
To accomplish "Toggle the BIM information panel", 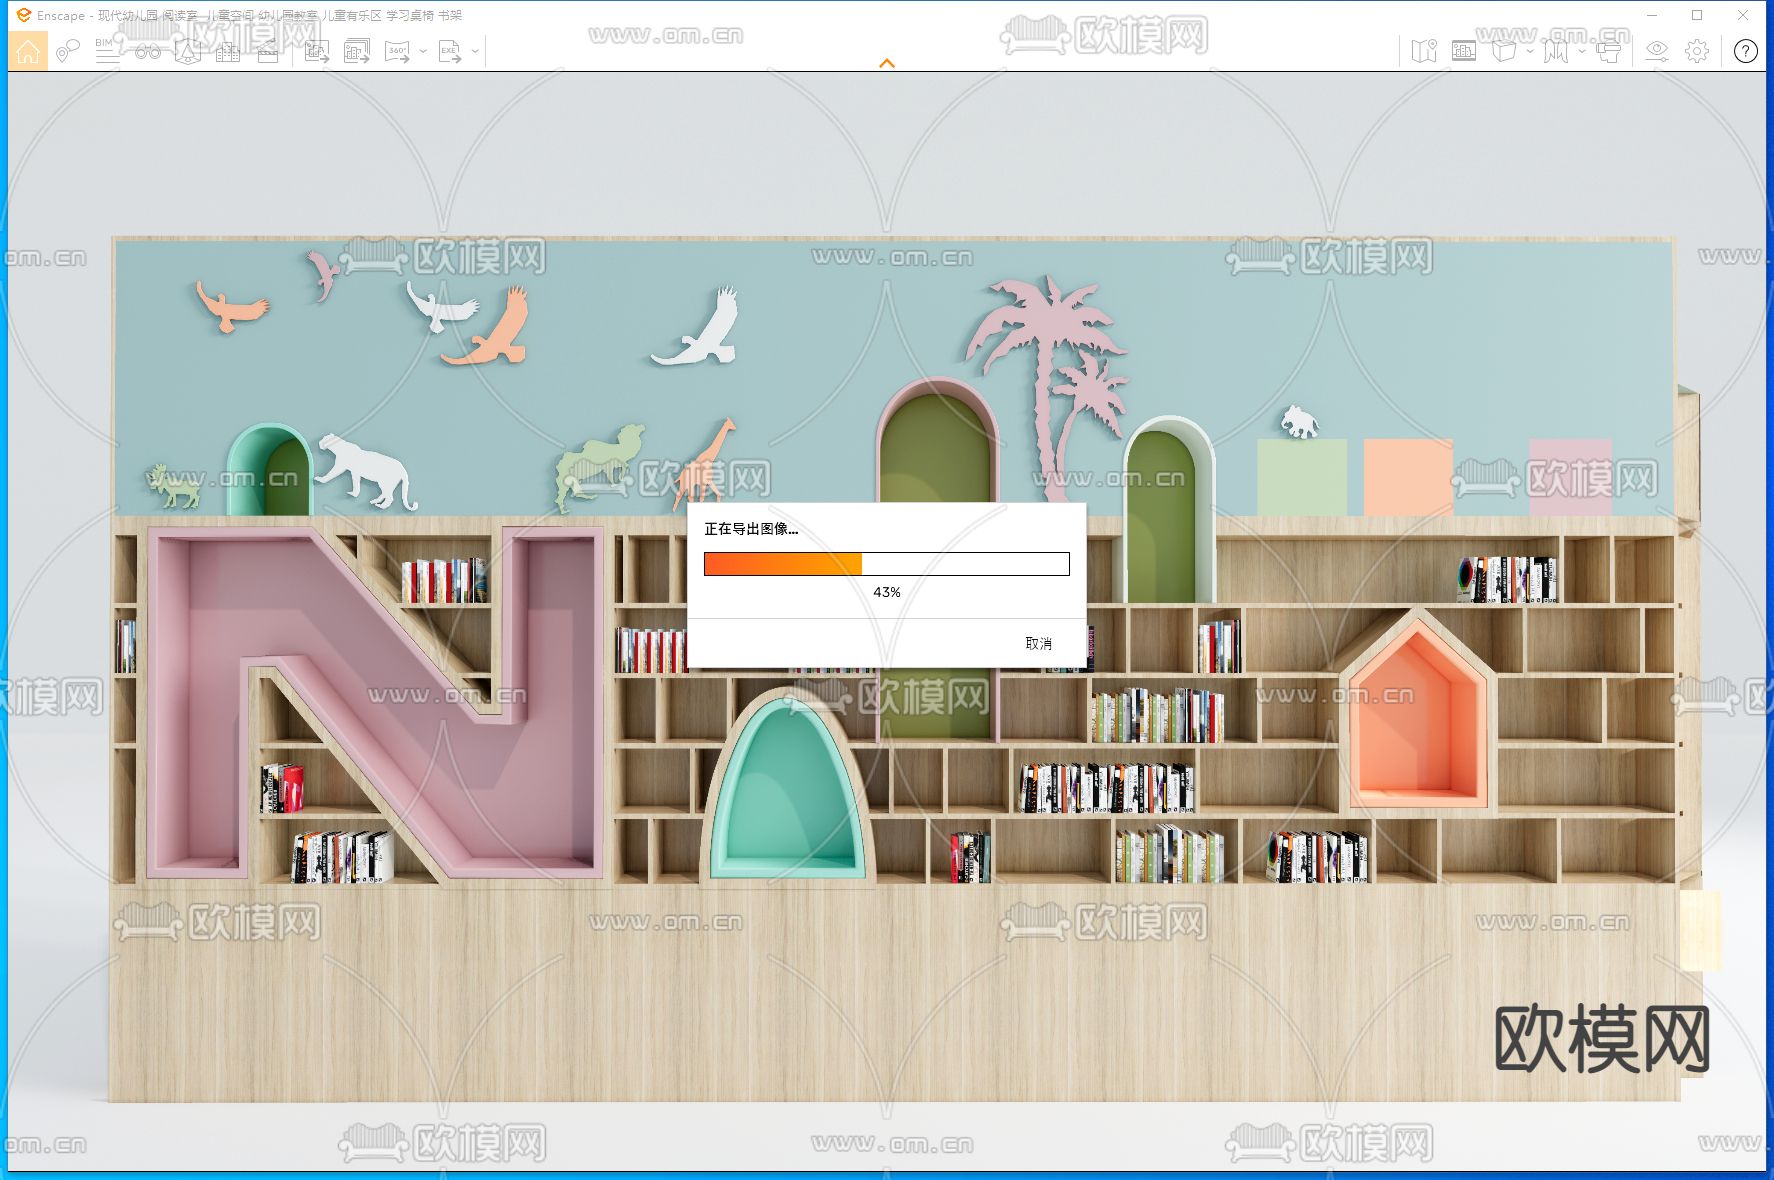I will click(107, 51).
